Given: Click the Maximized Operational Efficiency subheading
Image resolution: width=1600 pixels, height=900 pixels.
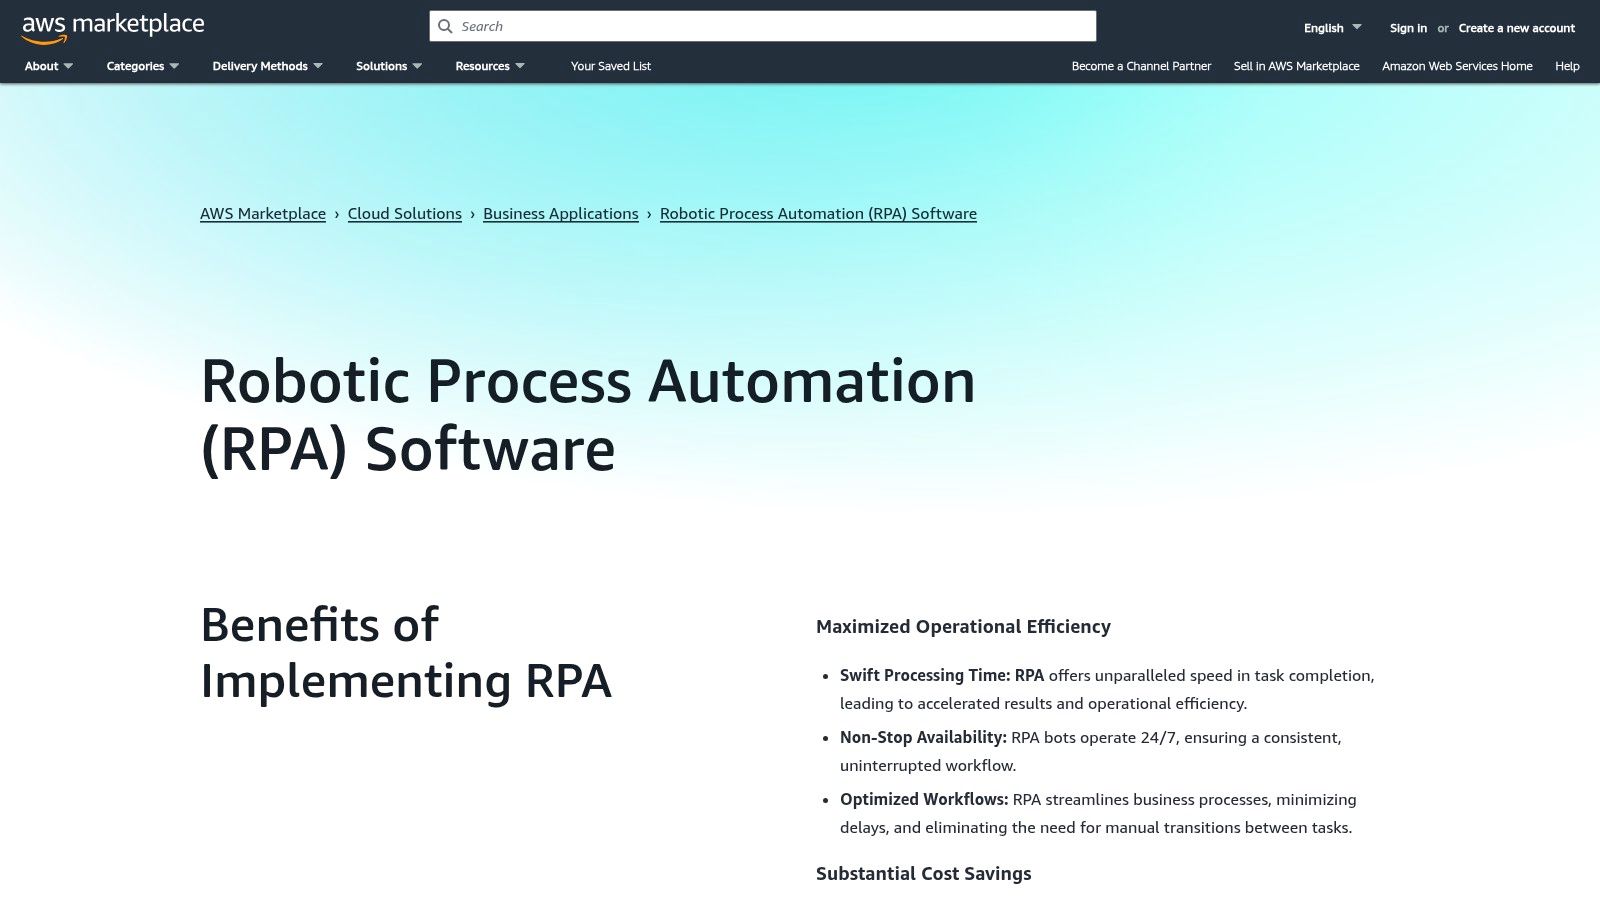Looking at the screenshot, I should [963, 626].
